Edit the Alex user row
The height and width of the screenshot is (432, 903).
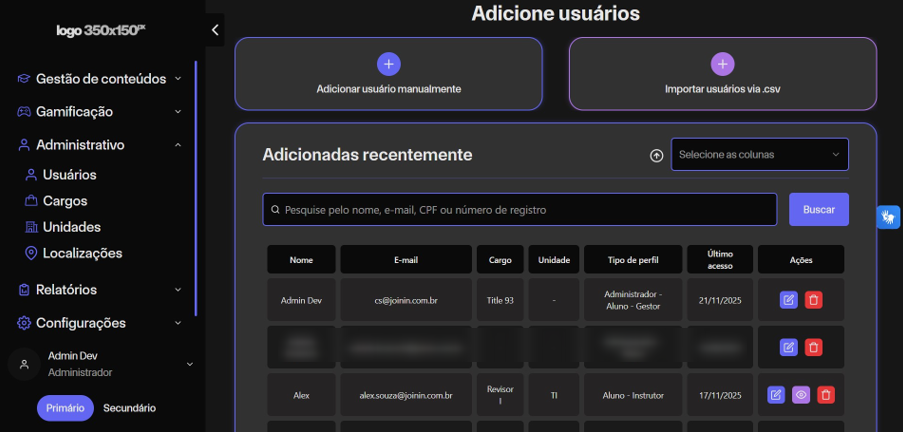[776, 395]
